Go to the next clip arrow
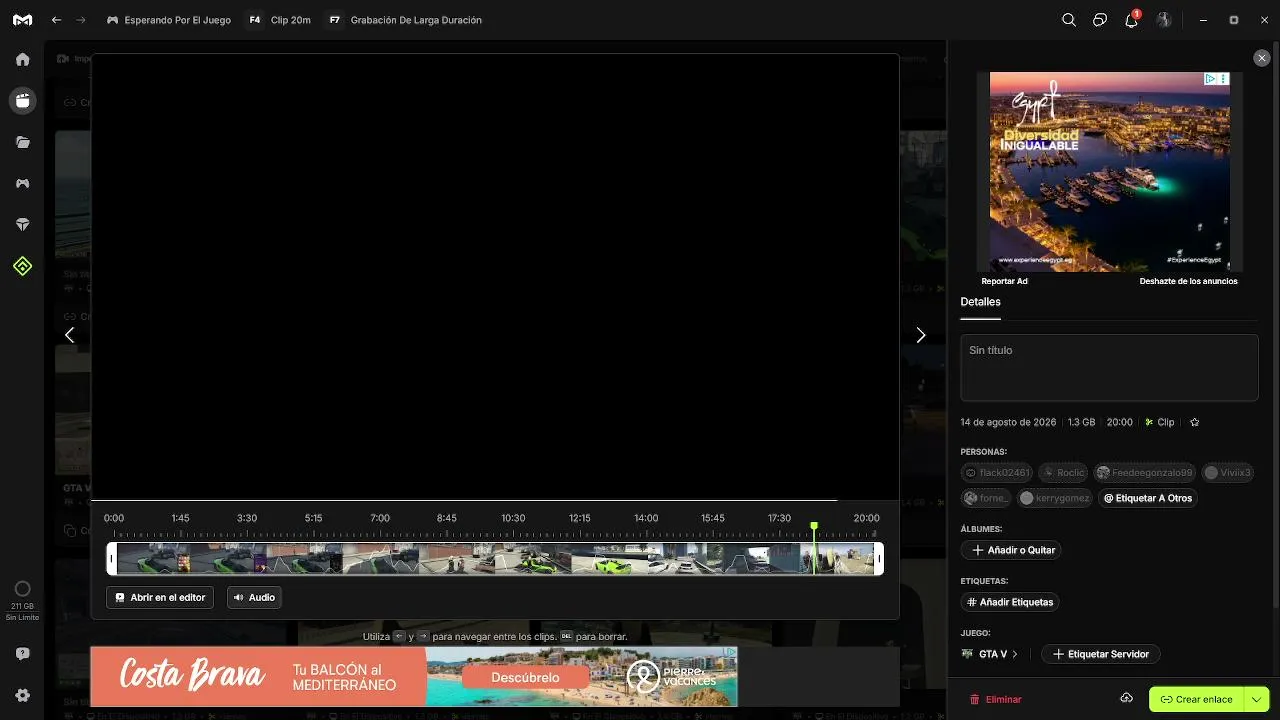Image resolution: width=1280 pixels, height=720 pixels. [921, 335]
